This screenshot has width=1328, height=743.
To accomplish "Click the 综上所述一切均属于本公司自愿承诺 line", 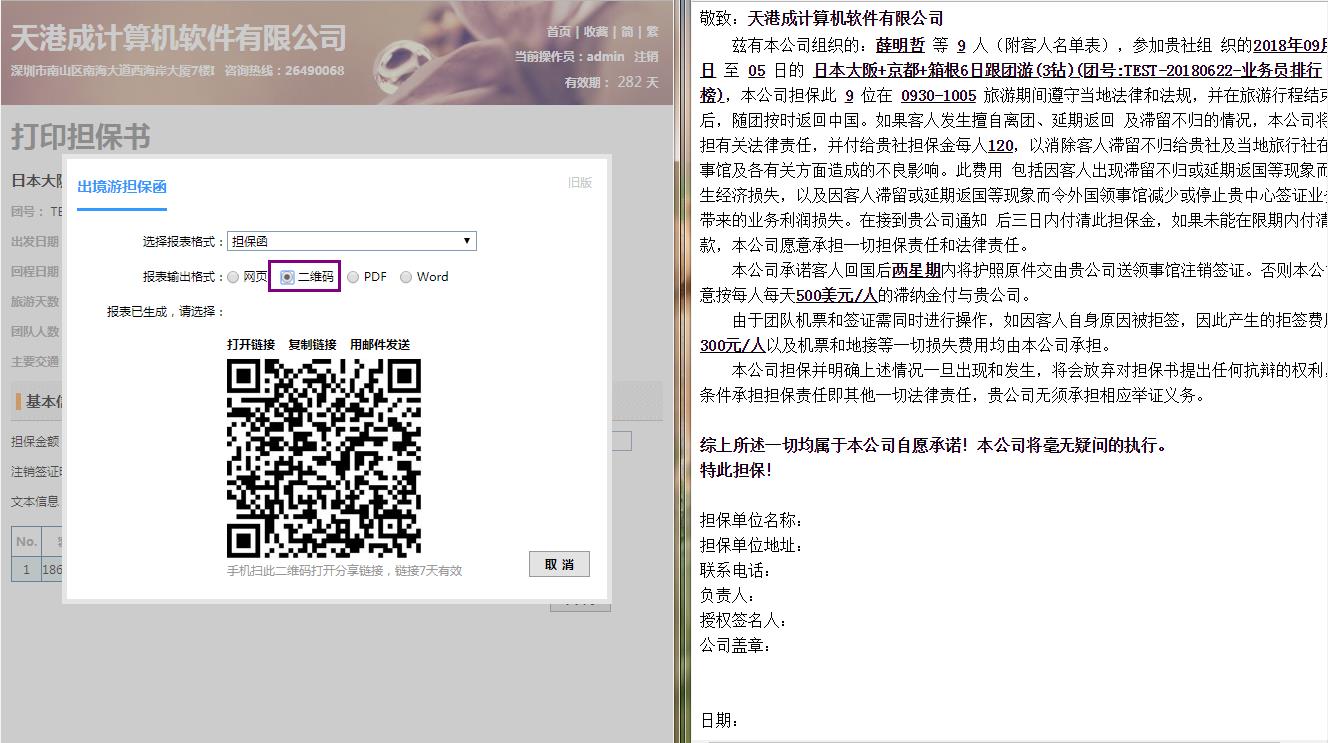I will click(x=933, y=446).
